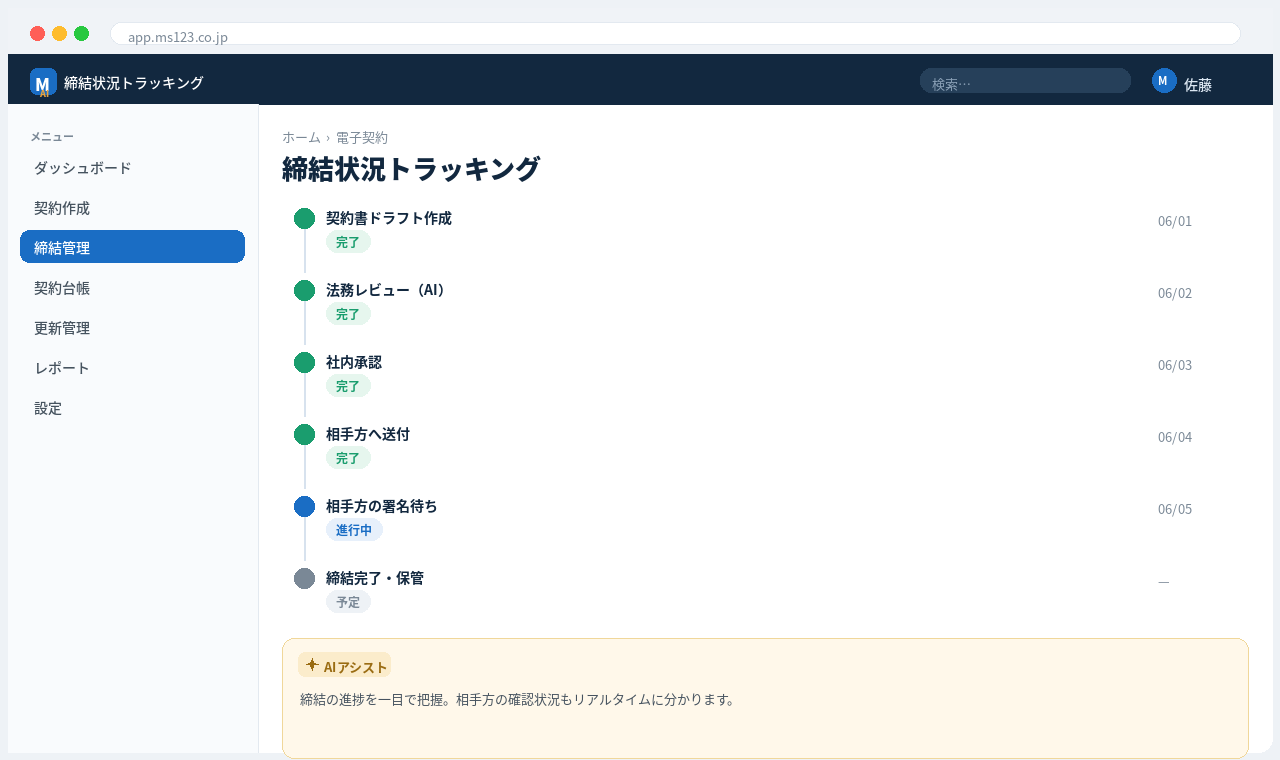Image resolution: width=1280 pixels, height=760 pixels.
Task: Click the 完了 badge under 社内承認
Action: pyautogui.click(x=348, y=386)
